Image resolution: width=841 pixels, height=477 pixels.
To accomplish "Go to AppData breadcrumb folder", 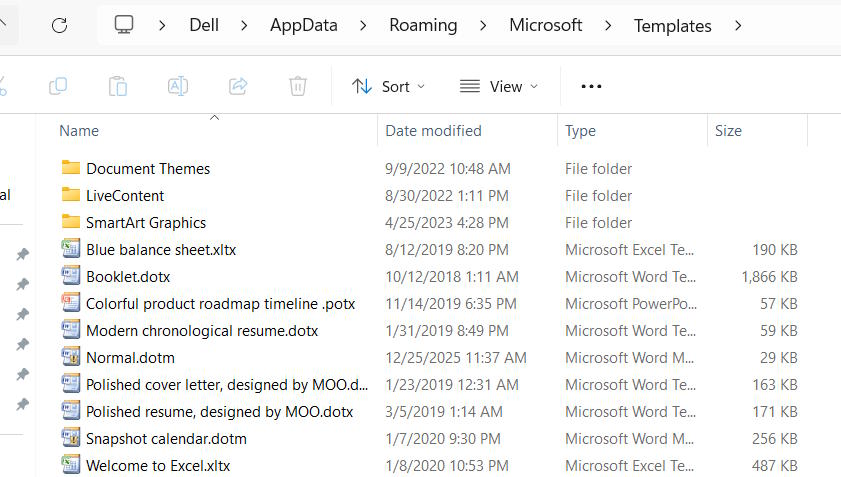I will [x=303, y=25].
